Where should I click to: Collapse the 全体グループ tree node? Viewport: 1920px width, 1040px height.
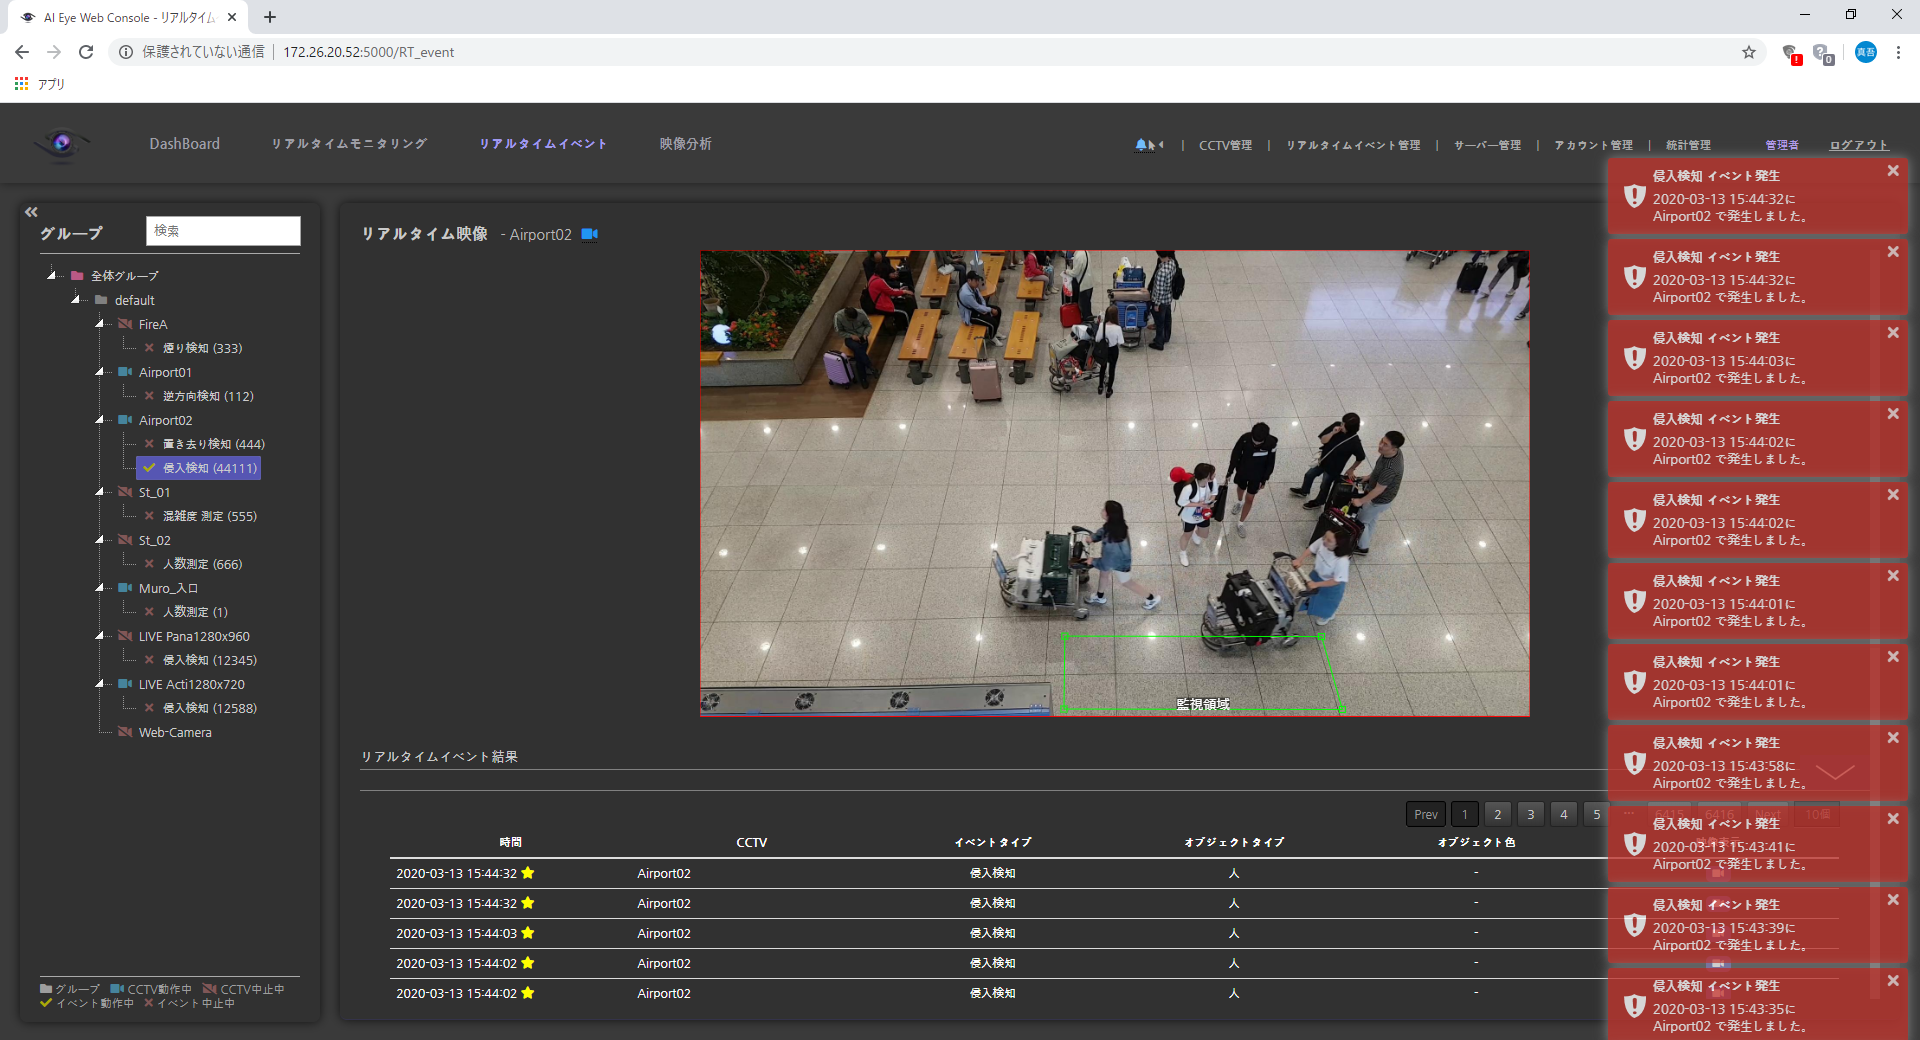coord(51,275)
